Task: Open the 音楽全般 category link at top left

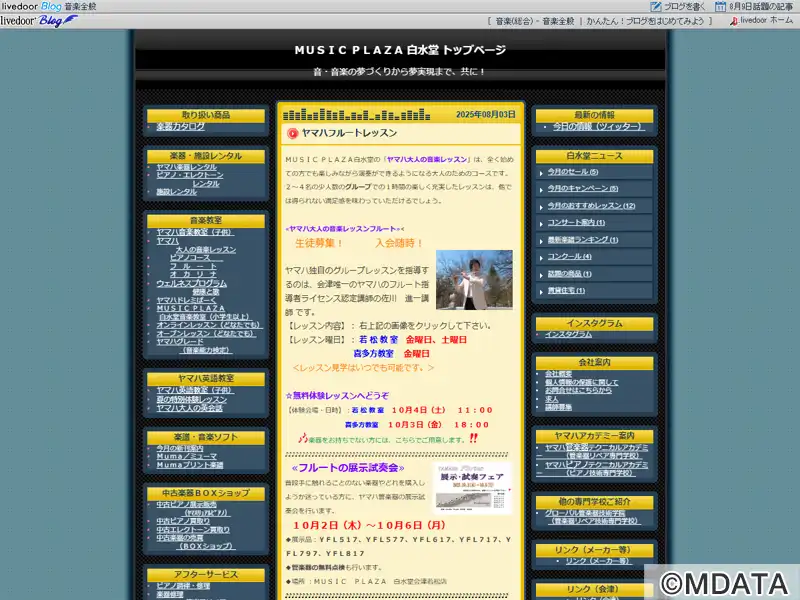Action: pos(80,7)
